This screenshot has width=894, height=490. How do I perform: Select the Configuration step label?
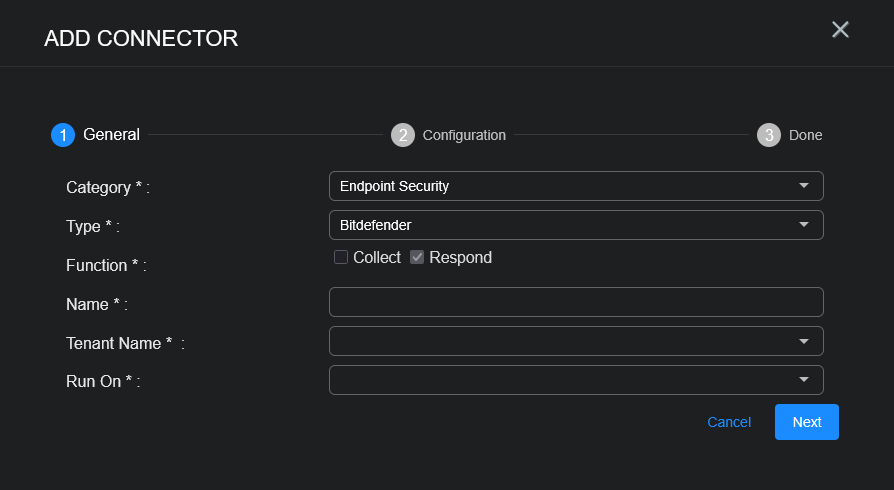[x=464, y=135]
